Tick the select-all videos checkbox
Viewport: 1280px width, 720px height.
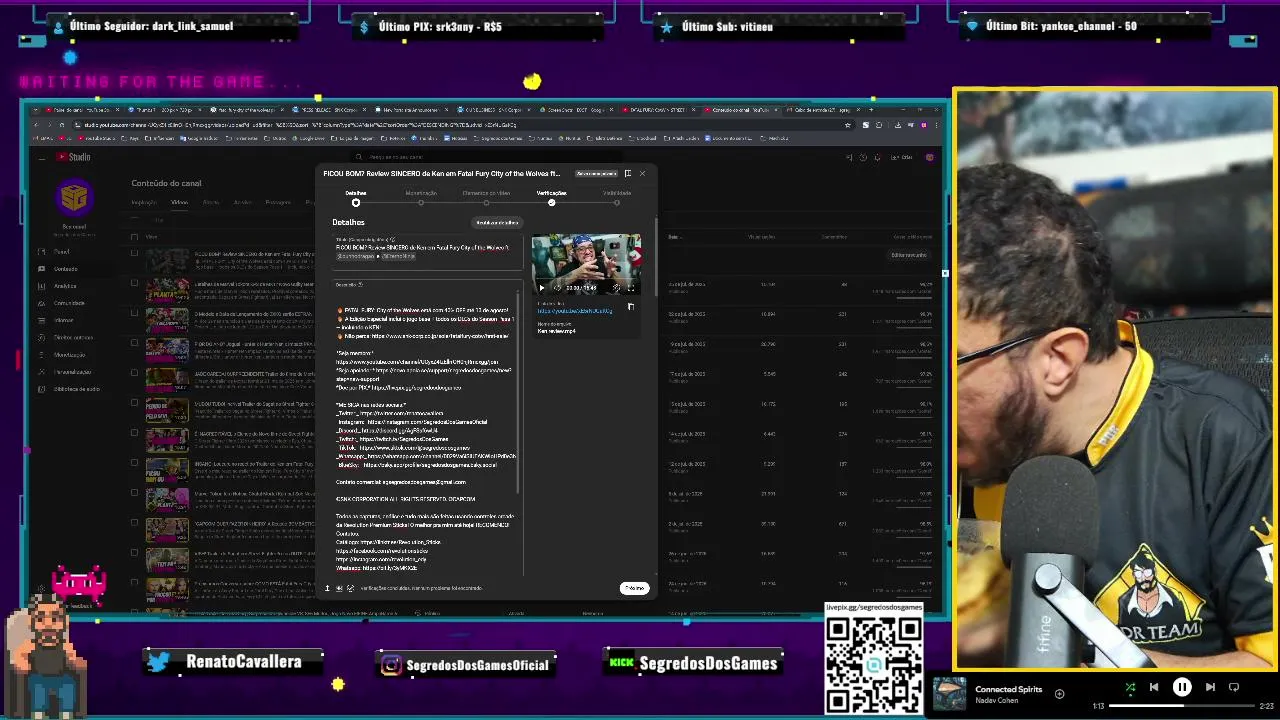(134, 237)
